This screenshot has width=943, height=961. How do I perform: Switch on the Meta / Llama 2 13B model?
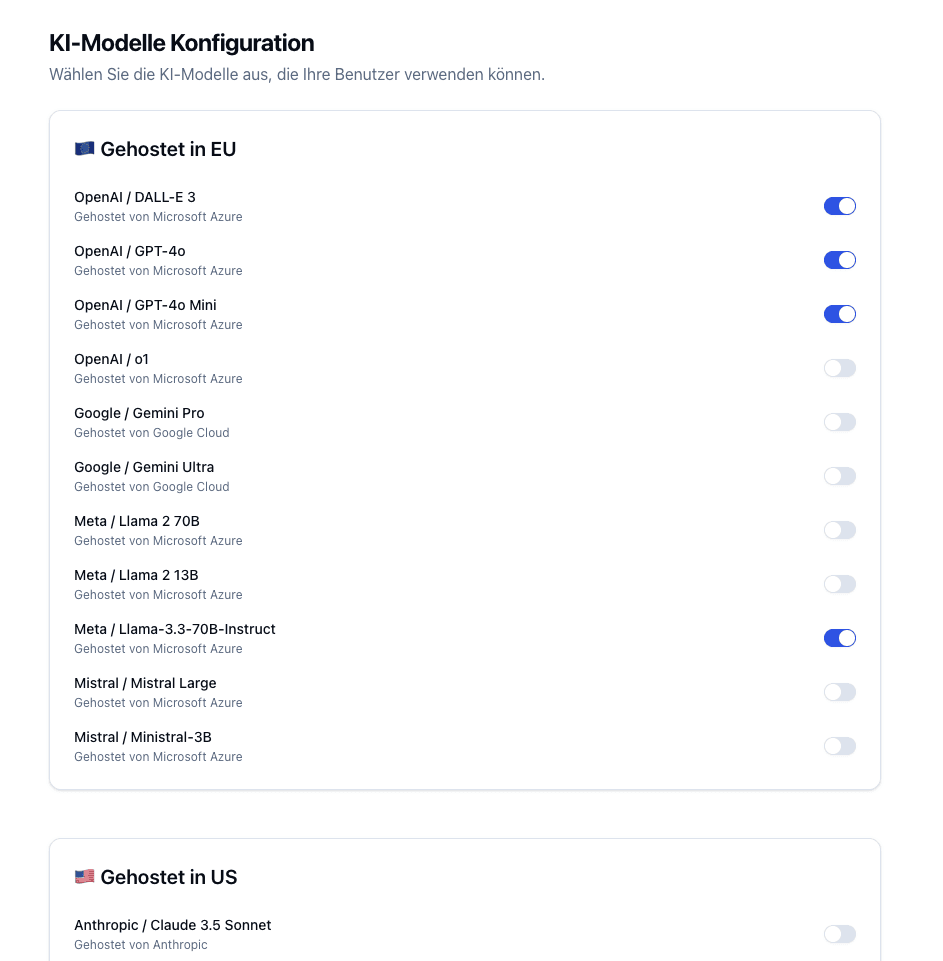(839, 583)
